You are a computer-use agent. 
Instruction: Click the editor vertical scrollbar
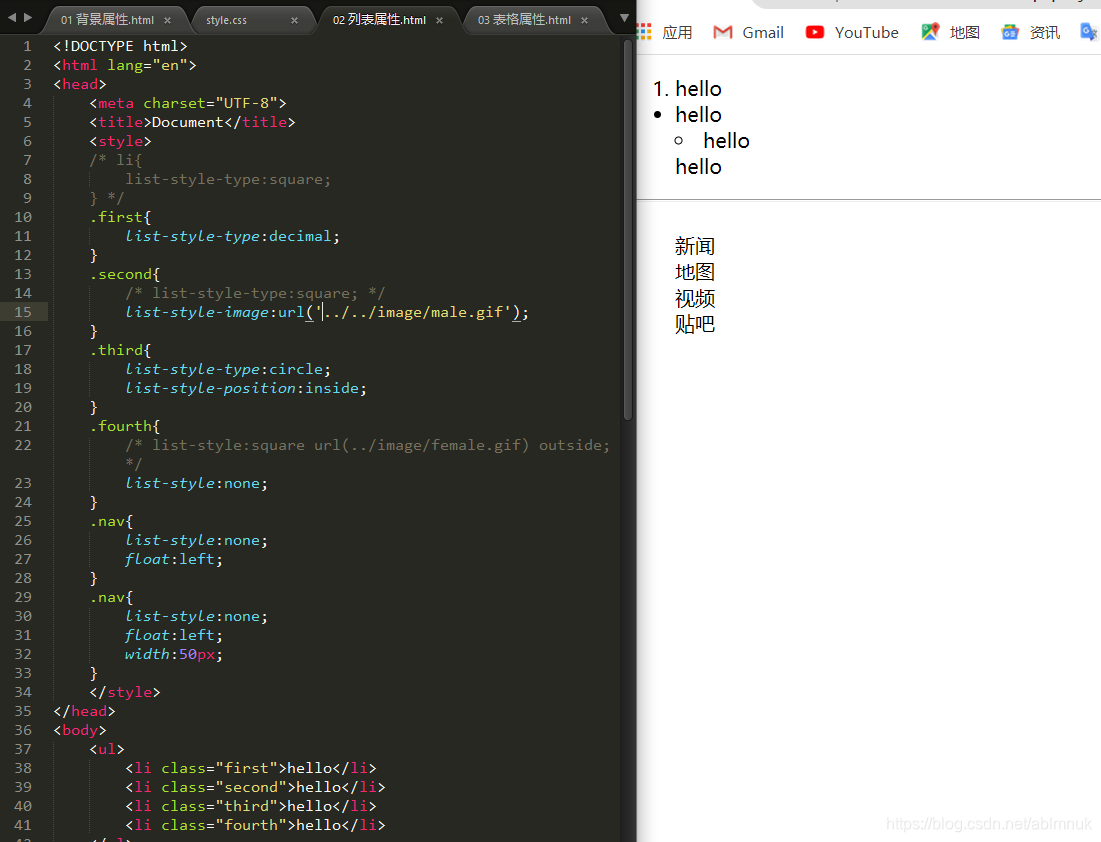628,230
